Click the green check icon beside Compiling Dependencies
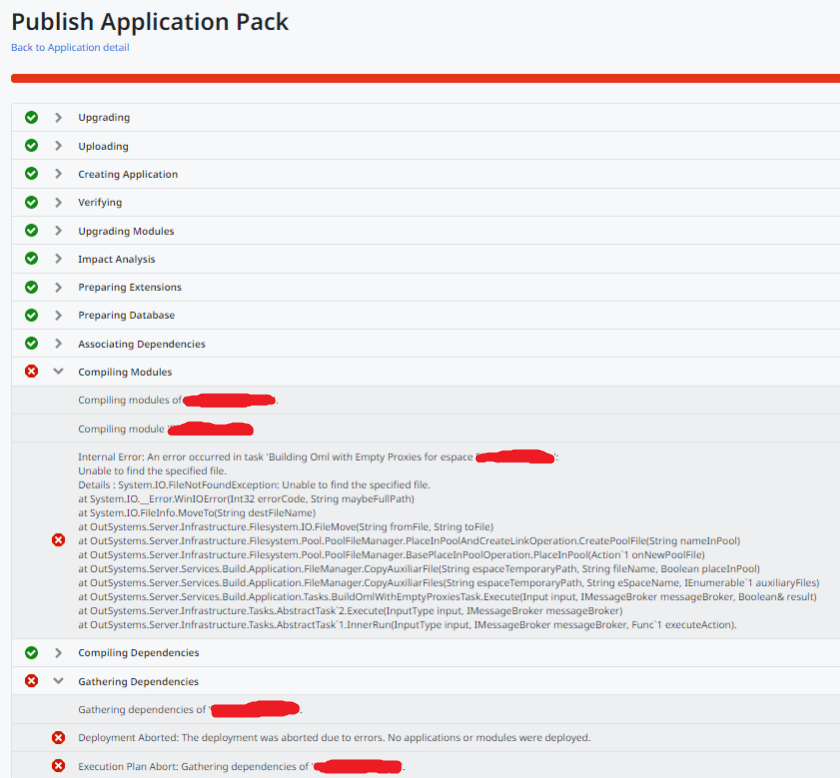The image size is (840, 778). (x=31, y=653)
